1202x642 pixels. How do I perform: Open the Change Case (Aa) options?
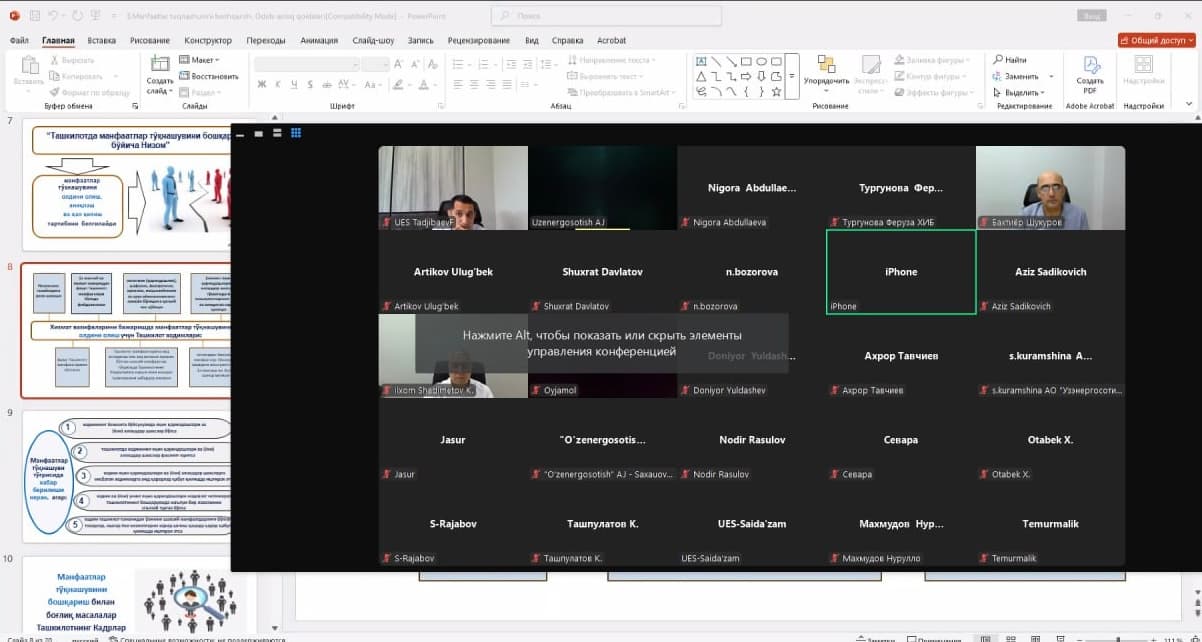pyautogui.click(x=375, y=83)
